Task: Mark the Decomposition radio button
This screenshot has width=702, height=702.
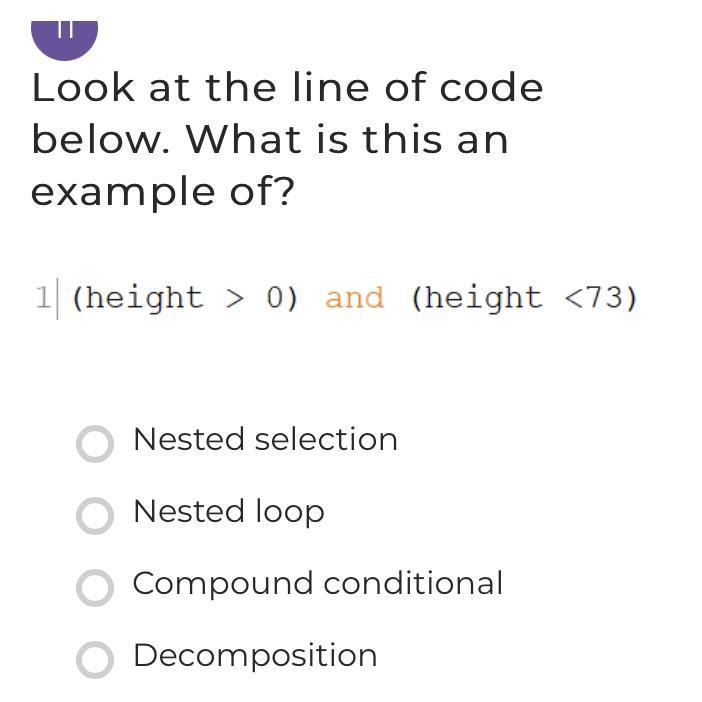Action: point(95,659)
